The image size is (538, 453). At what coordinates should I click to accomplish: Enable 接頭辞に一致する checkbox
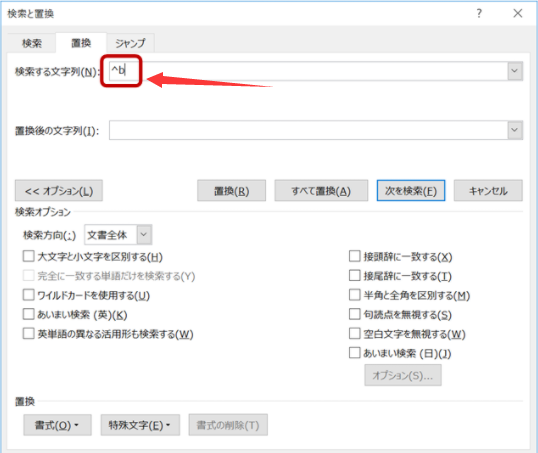tap(354, 256)
